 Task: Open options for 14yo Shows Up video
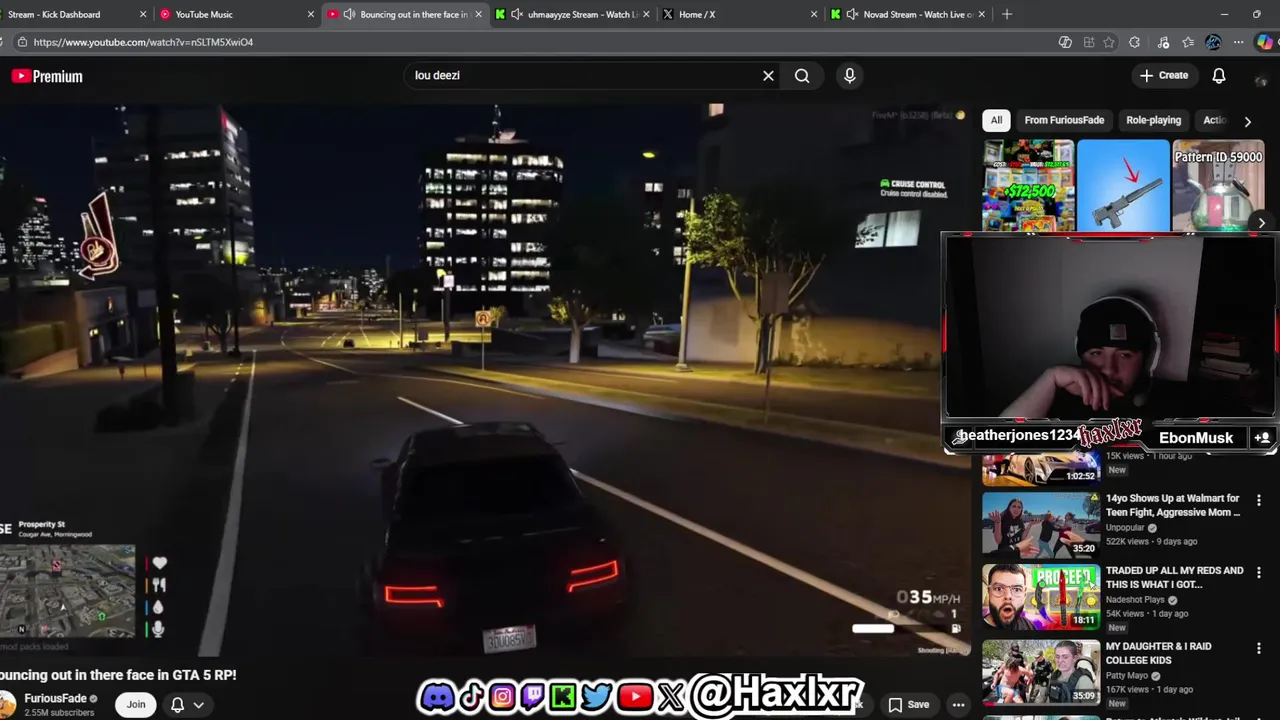click(1259, 500)
